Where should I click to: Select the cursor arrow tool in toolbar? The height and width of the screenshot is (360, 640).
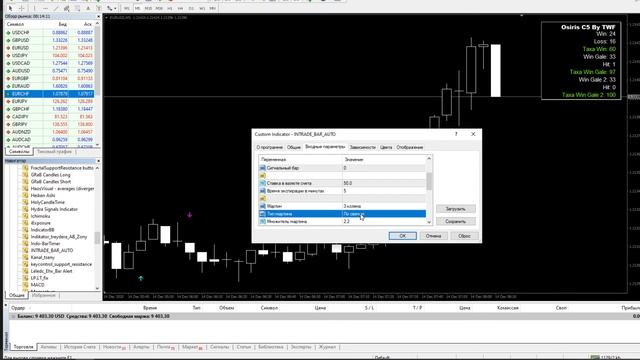tap(10, 8)
